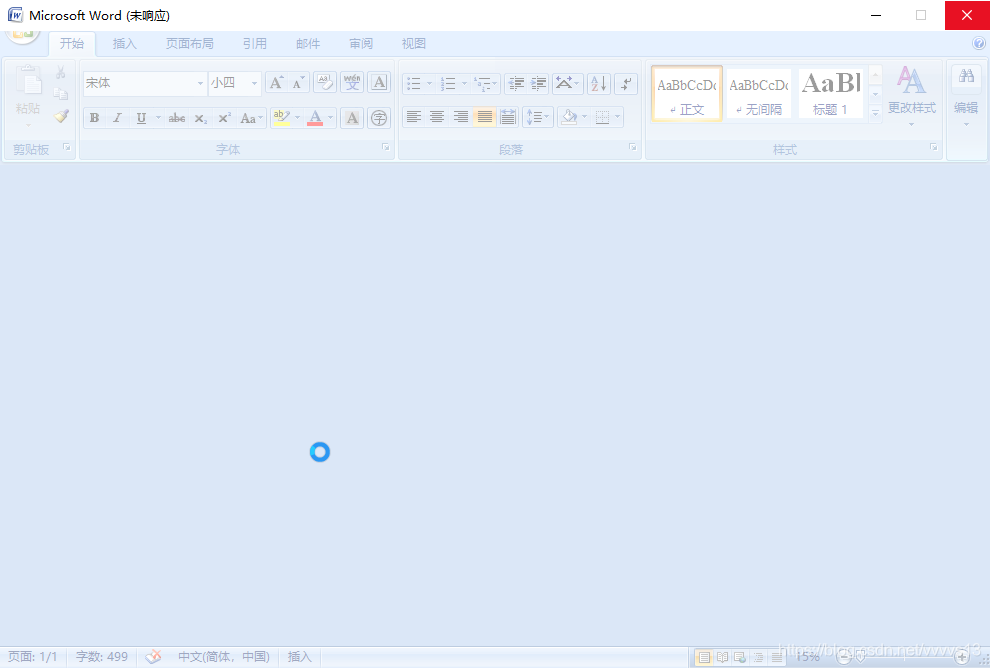Apply strikethrough formatting
Screen dimensions: 991x669
pyautogui.click(x=176, y=117)
